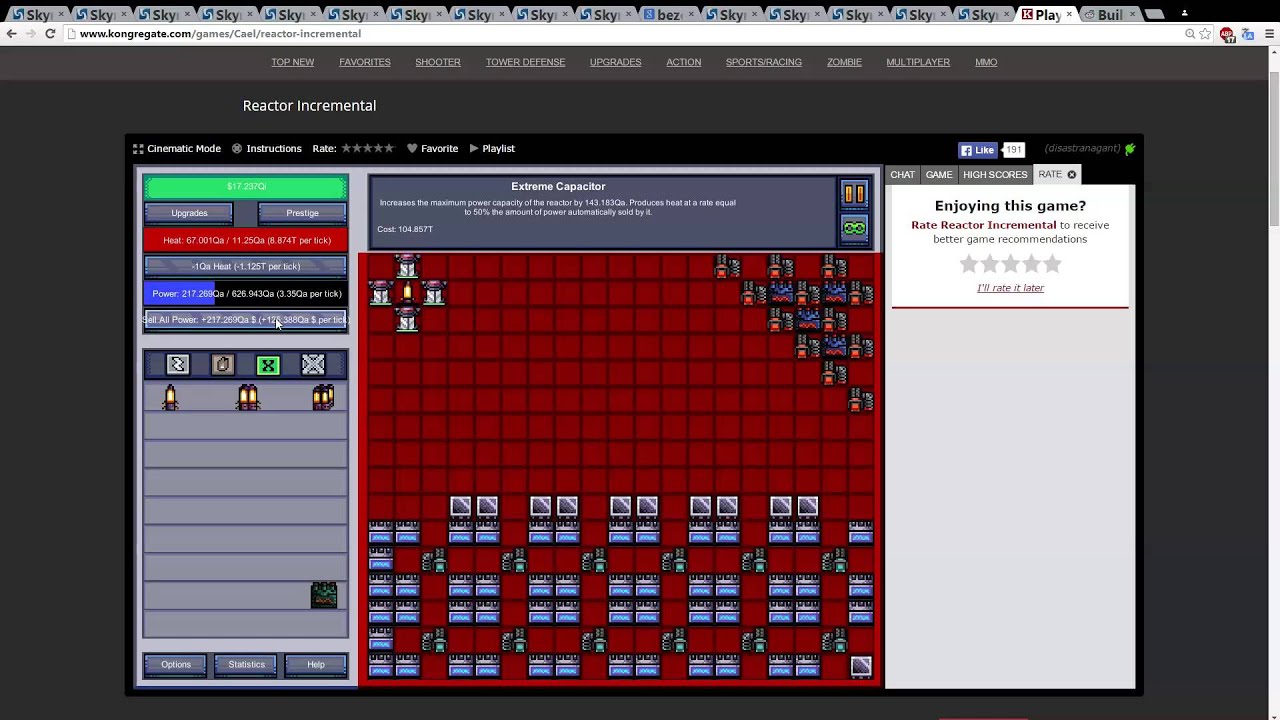This screenshot has width=1280, height=720.
Task: Click the fifth star next to Rate label
Action: [x=389, y=148]
